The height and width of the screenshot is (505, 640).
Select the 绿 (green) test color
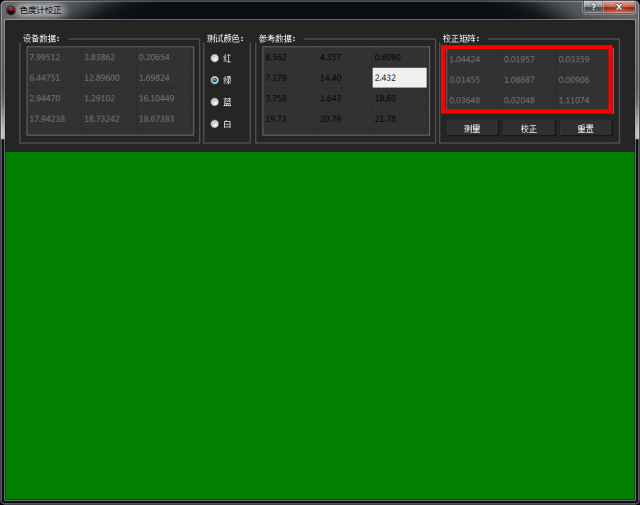tap(214, 80)
